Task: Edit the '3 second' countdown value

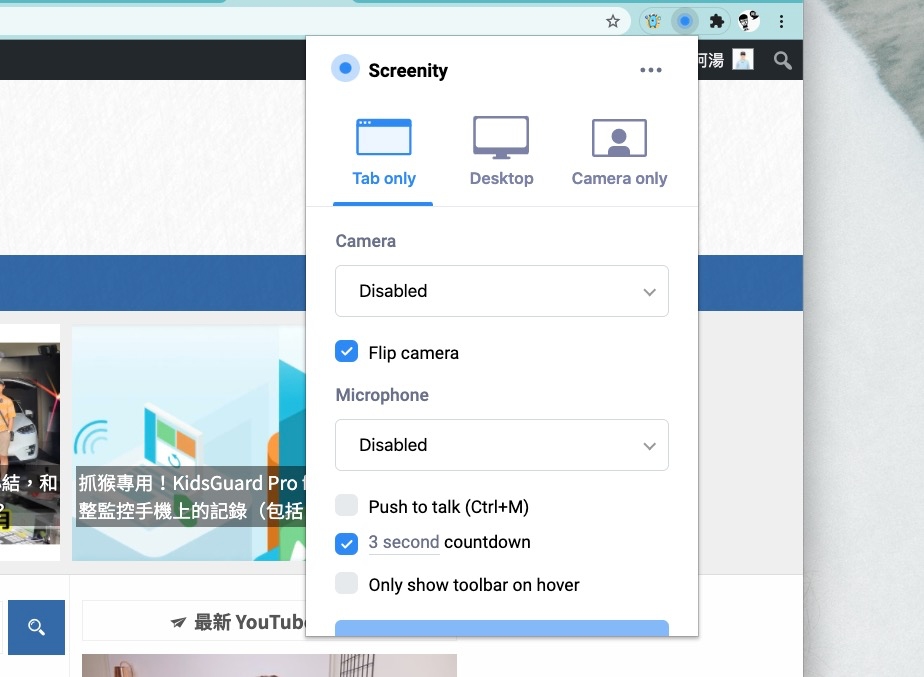Action: (x=404, y=542)
